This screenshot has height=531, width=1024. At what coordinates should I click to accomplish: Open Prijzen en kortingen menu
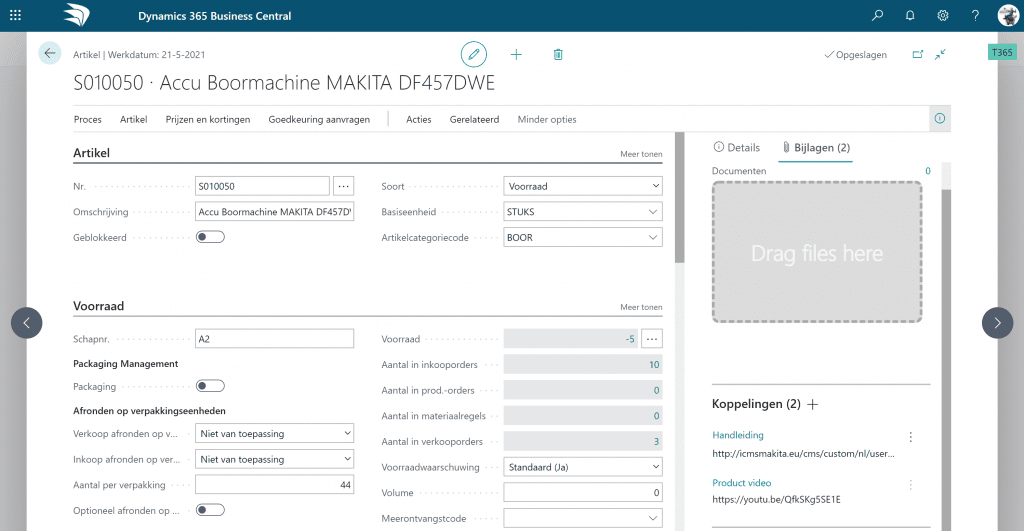tap(208, 120)
